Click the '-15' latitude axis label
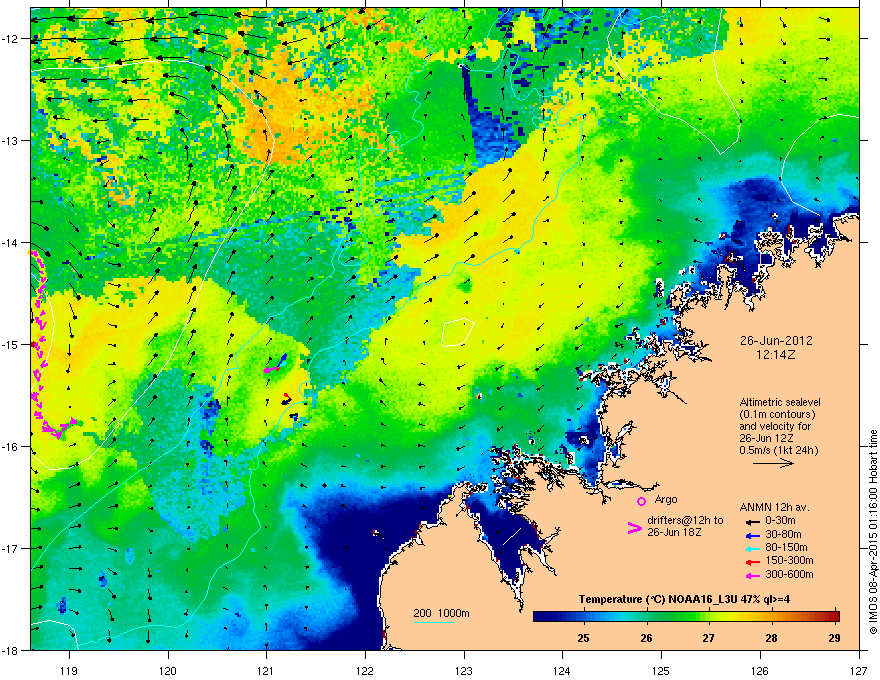This screenshot has width=880, height=680. point(12,344)
